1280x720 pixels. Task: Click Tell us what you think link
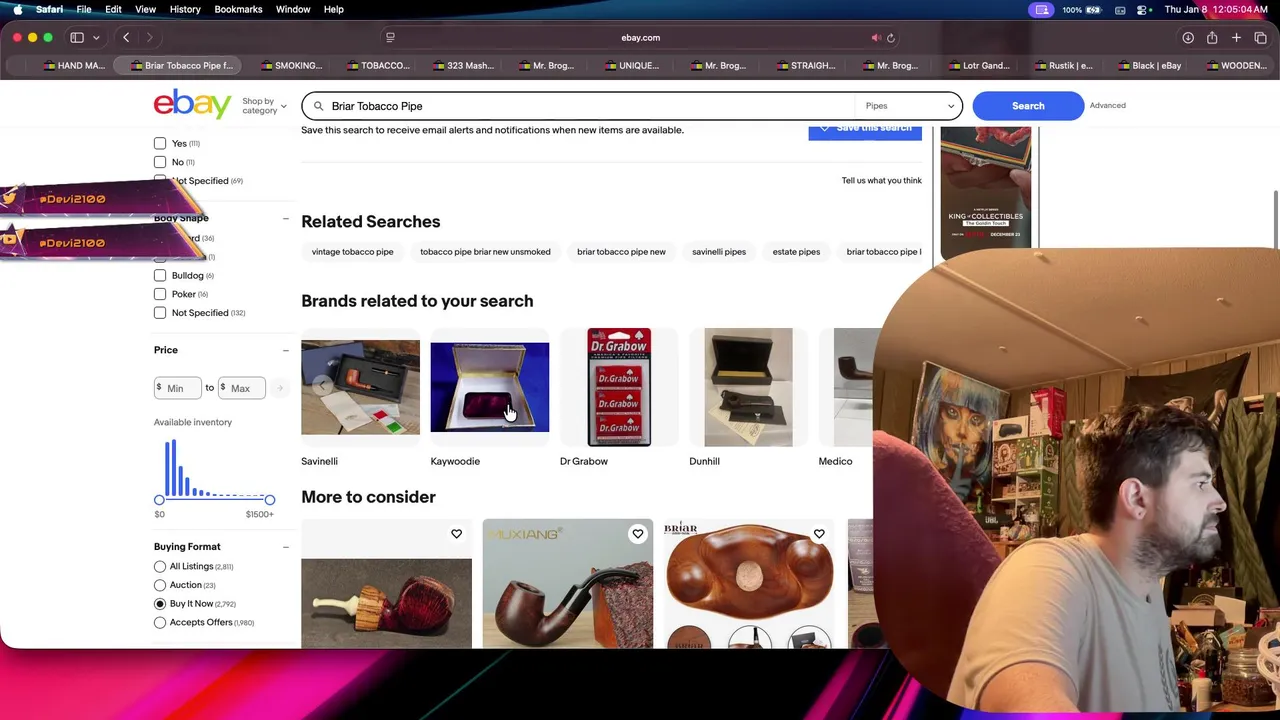click(881, 181)
